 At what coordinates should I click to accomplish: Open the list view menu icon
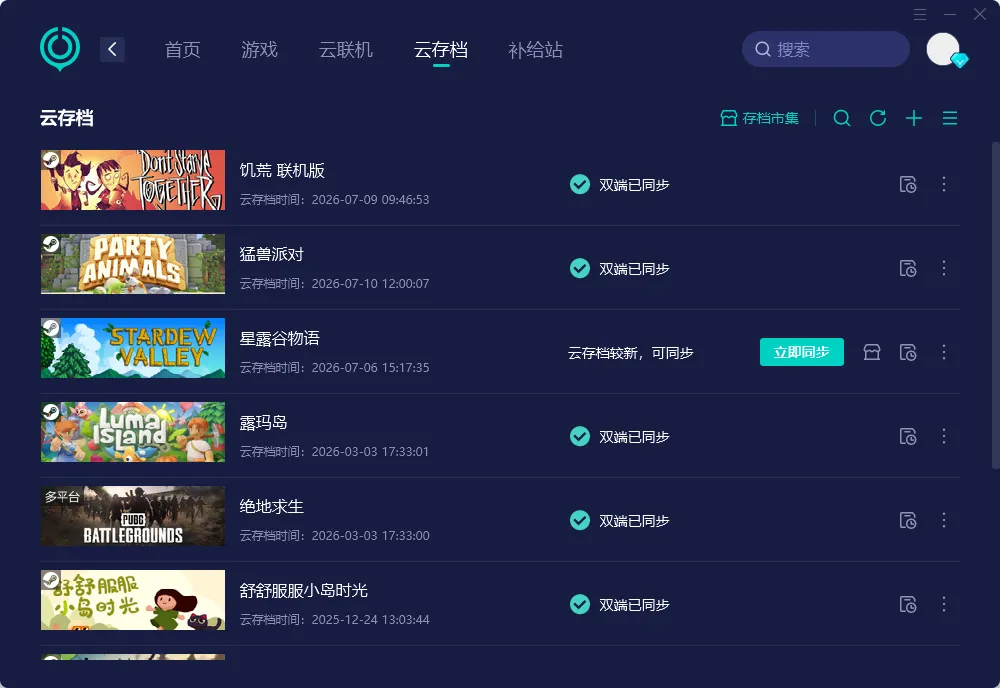(950, 118)
